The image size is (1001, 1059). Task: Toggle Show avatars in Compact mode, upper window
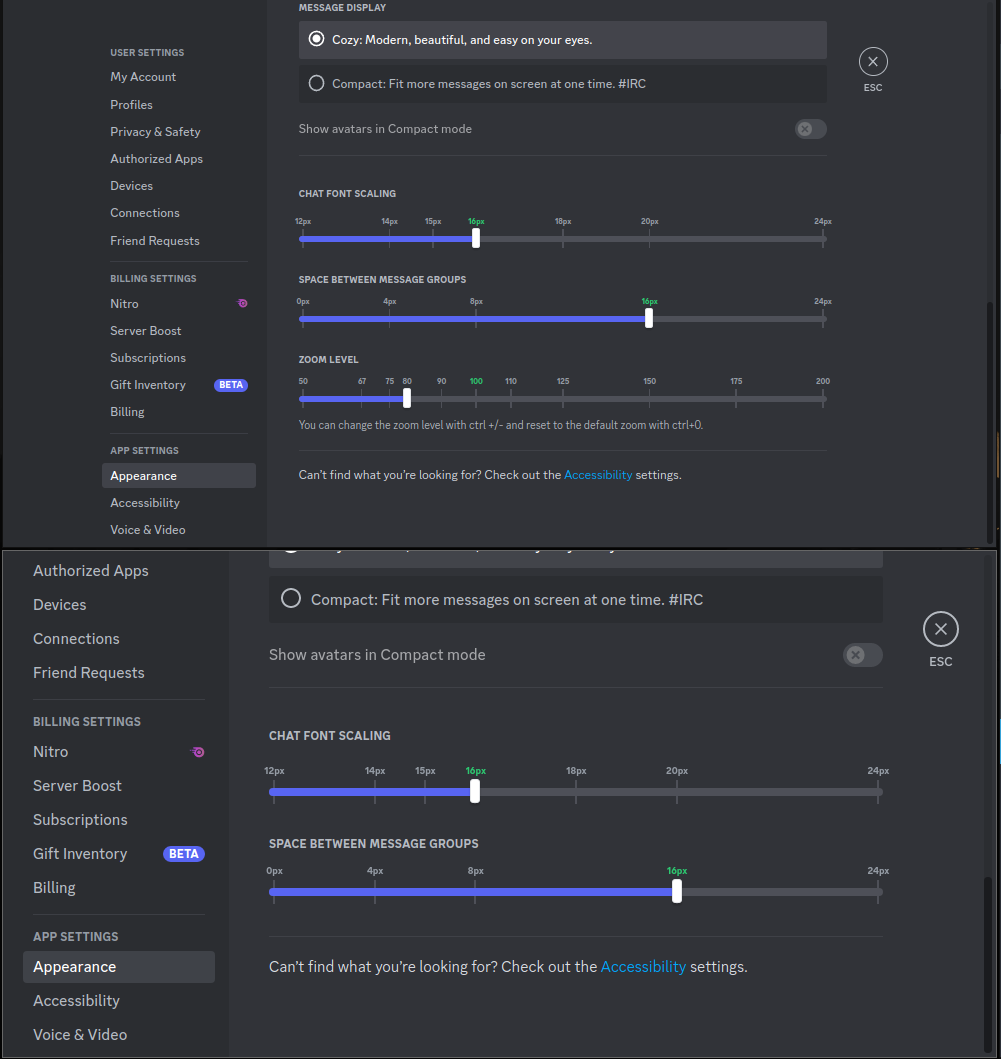click(x=810, y=129)
